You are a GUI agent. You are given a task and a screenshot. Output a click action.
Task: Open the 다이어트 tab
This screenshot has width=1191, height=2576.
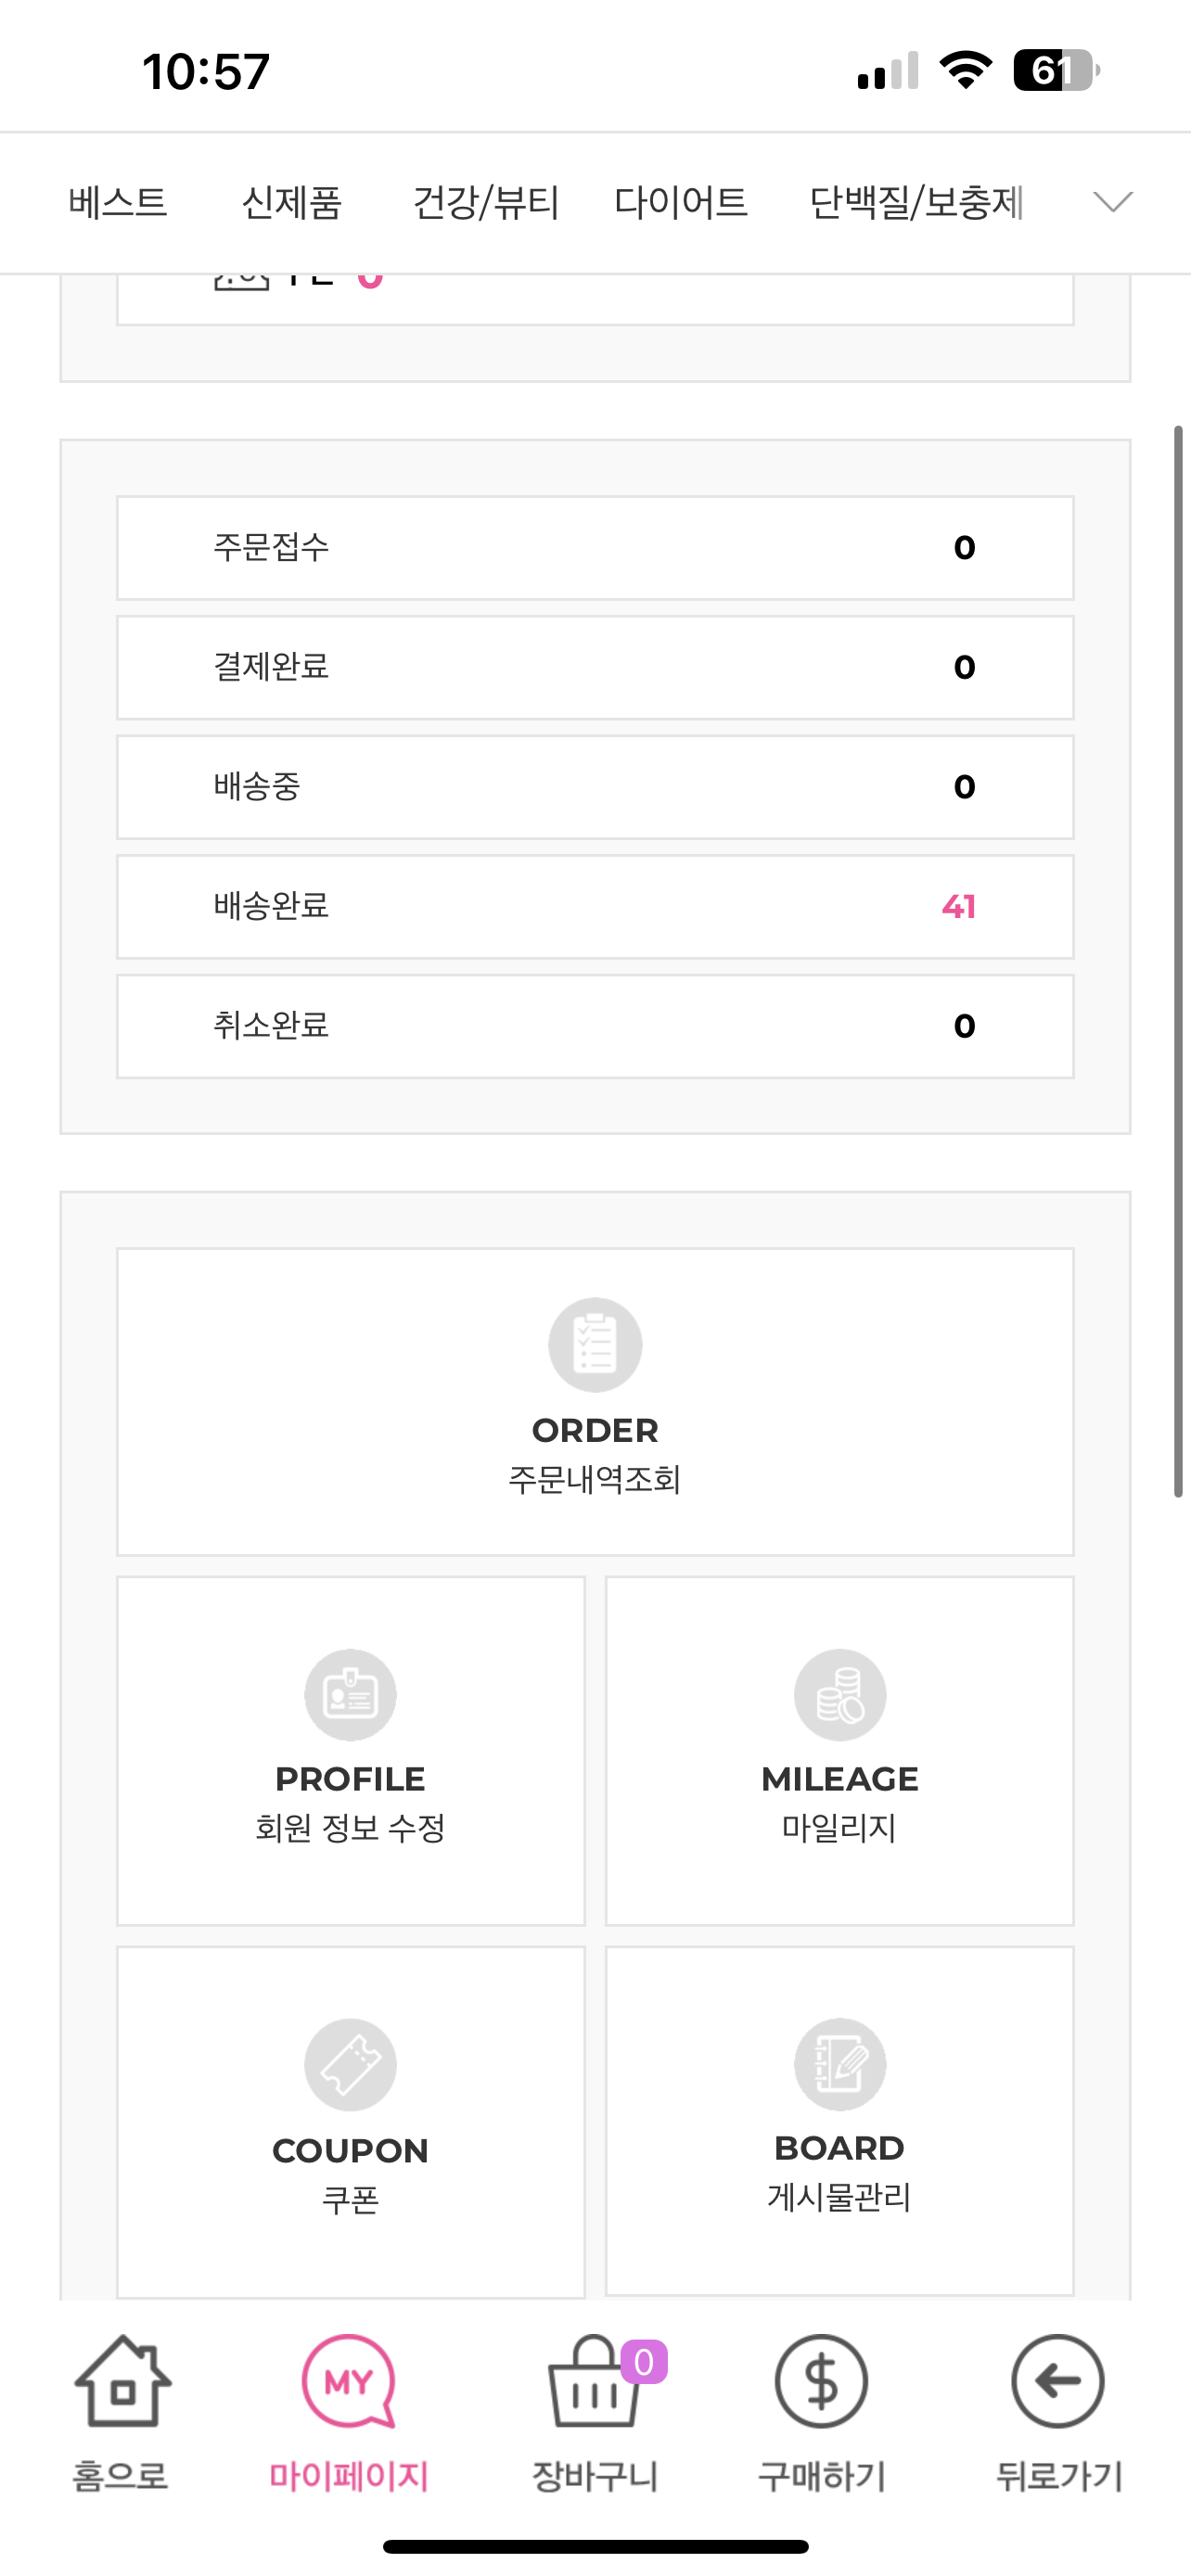pos(681,202)
